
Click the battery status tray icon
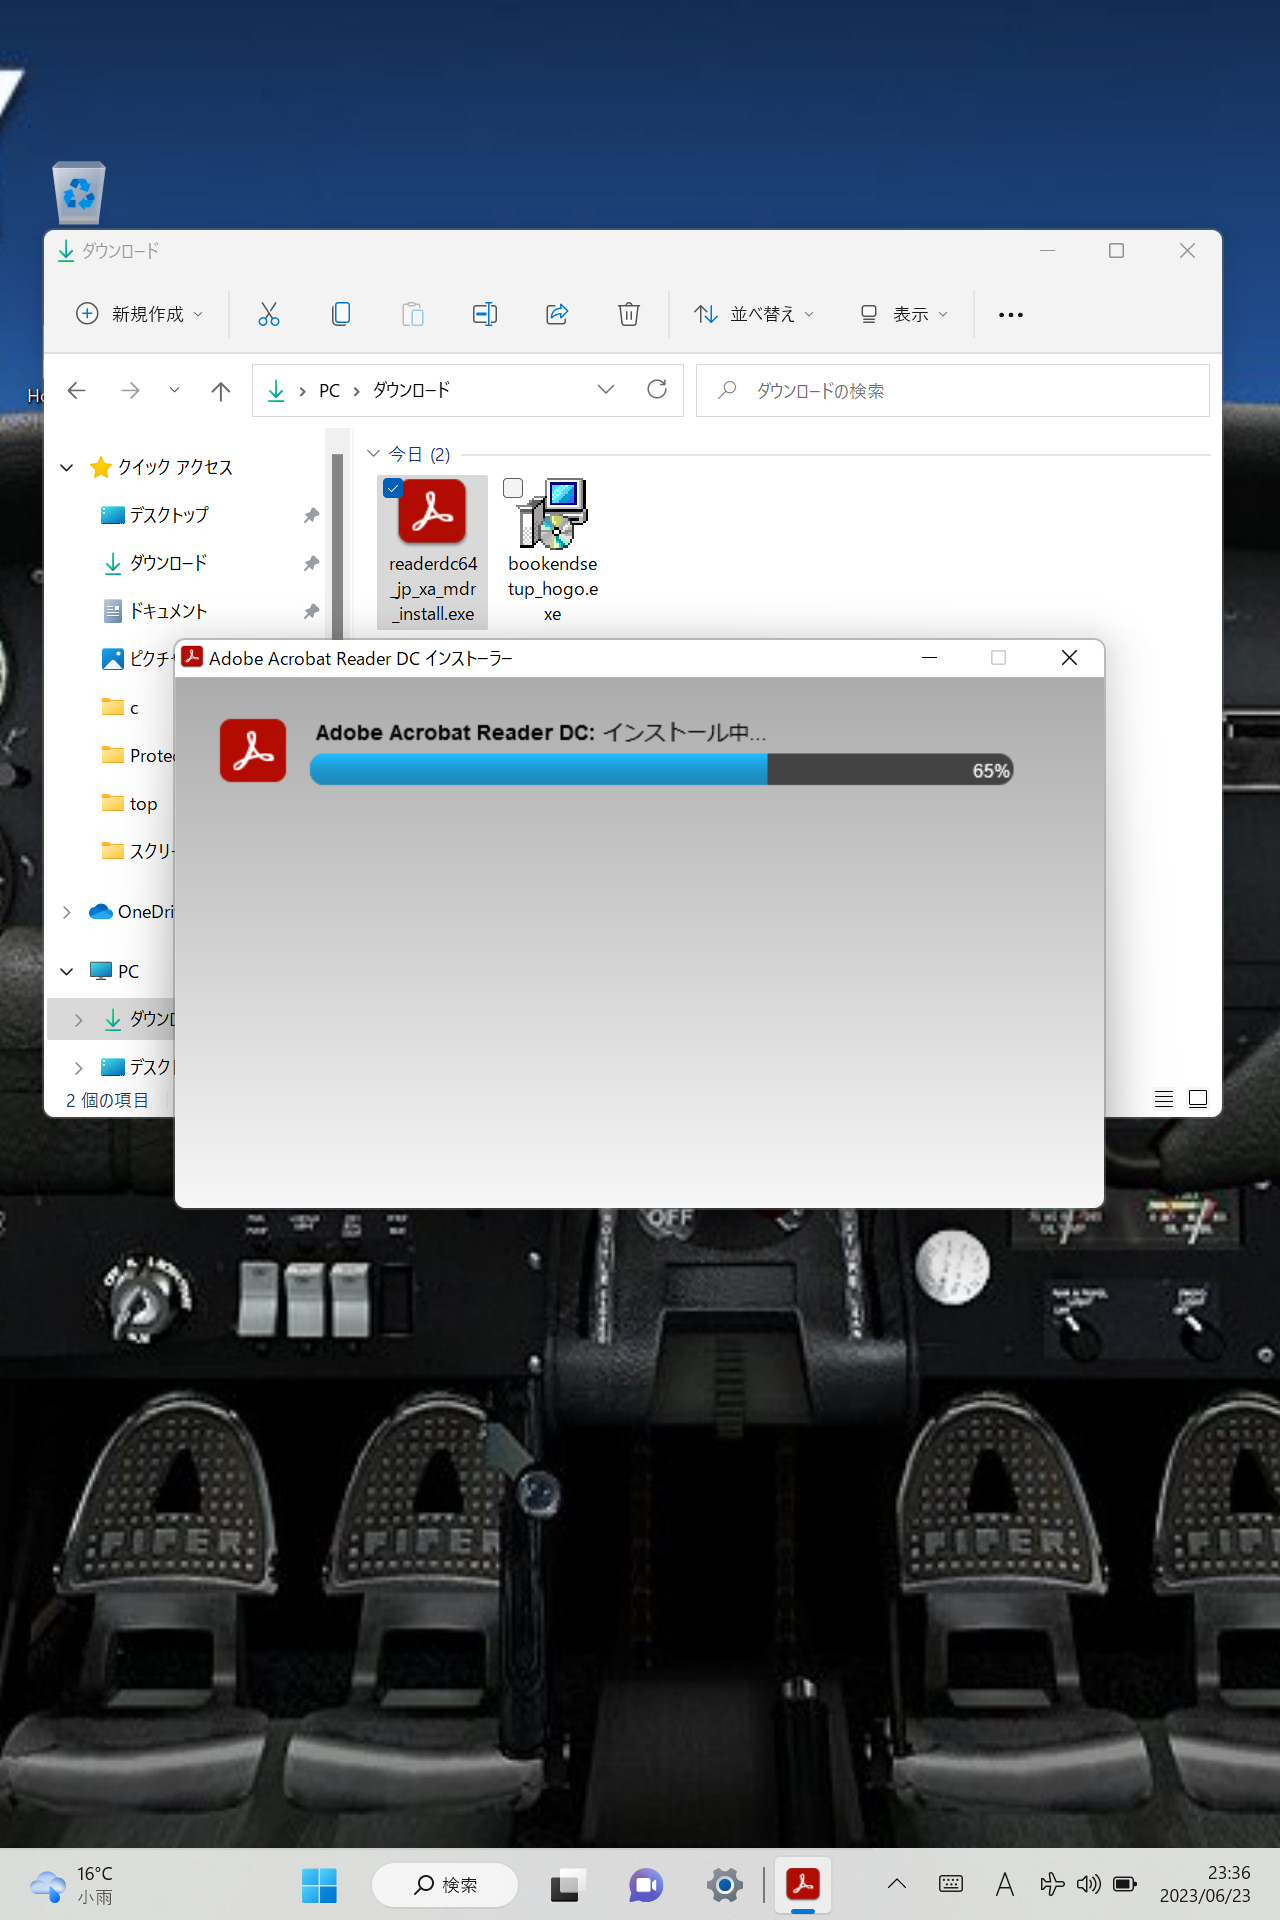tap(1125, 1884)
